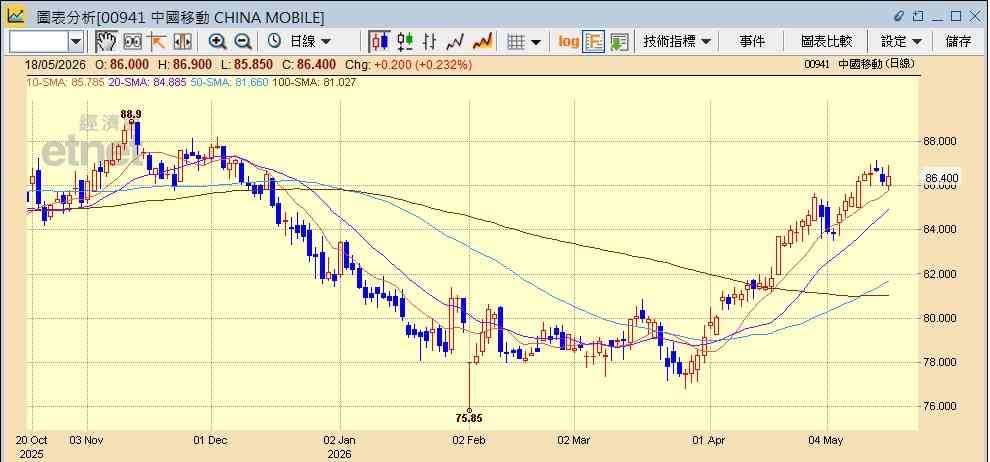This screenshot has width=990, height=462.
Task: Click the 00941 中國移動(日線) chart label
Action: coord(859,64)
